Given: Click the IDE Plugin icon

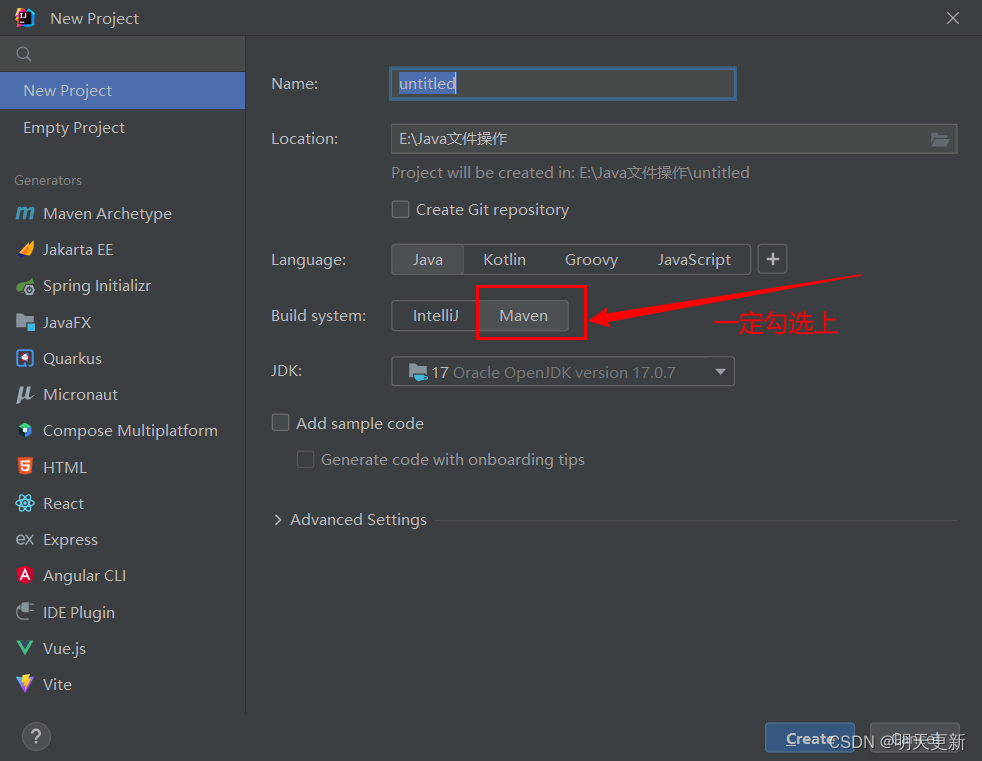Looking at the screenshot, I should (25, 611).
